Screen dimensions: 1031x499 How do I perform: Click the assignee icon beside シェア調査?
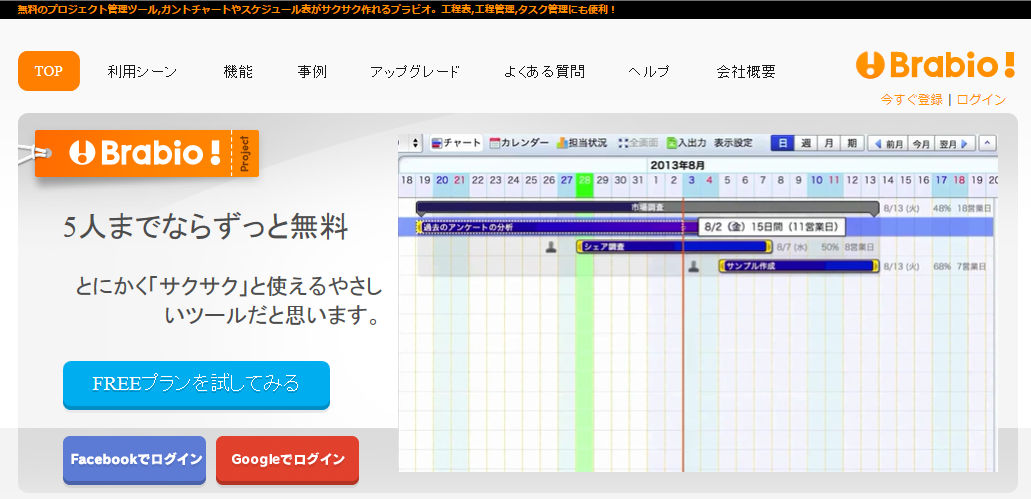(x=552, y=247)
